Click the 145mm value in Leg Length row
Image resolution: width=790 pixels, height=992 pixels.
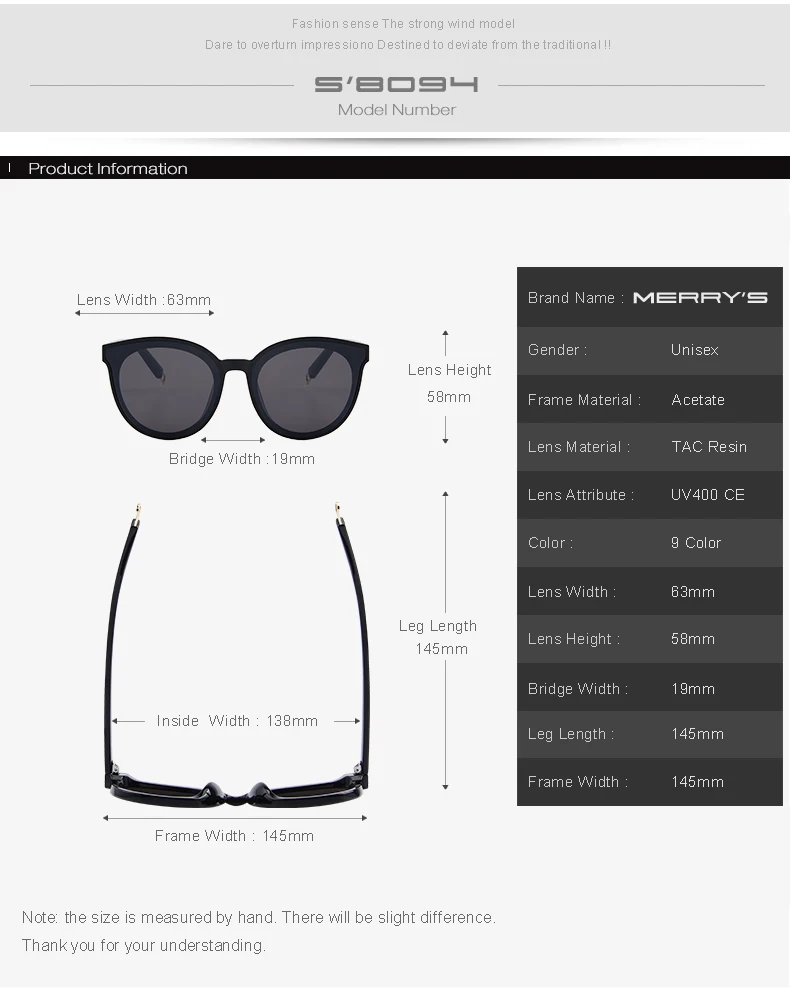[x=697, y=734]
